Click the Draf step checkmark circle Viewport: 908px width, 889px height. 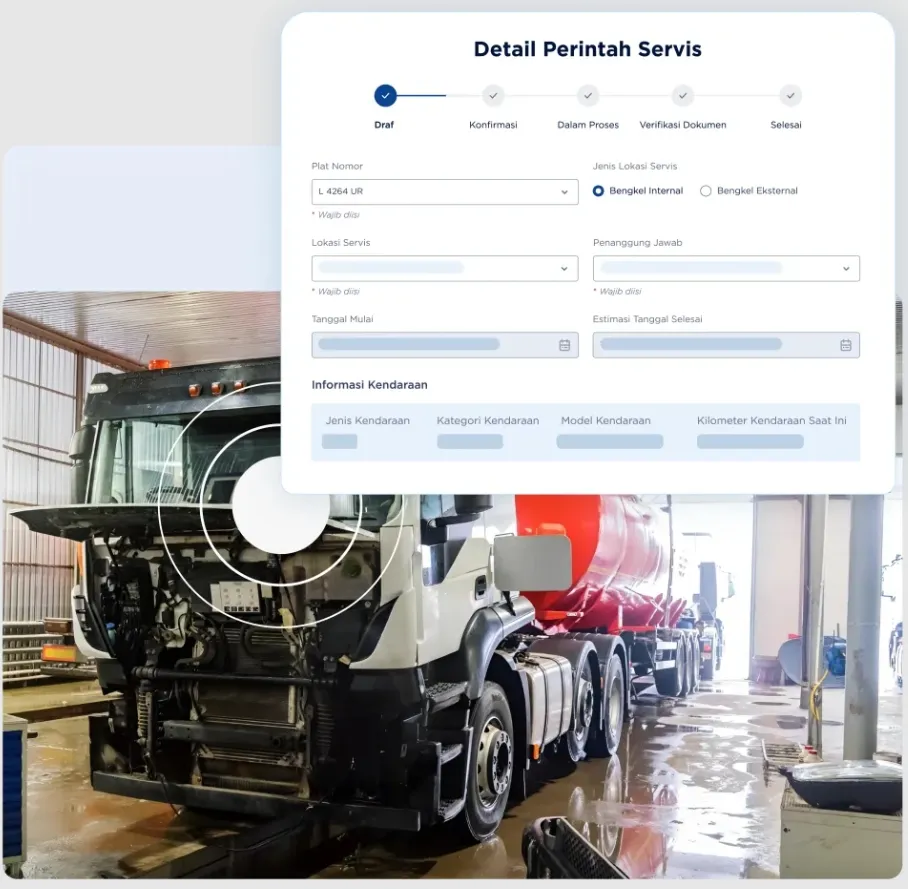coord(385,96)
